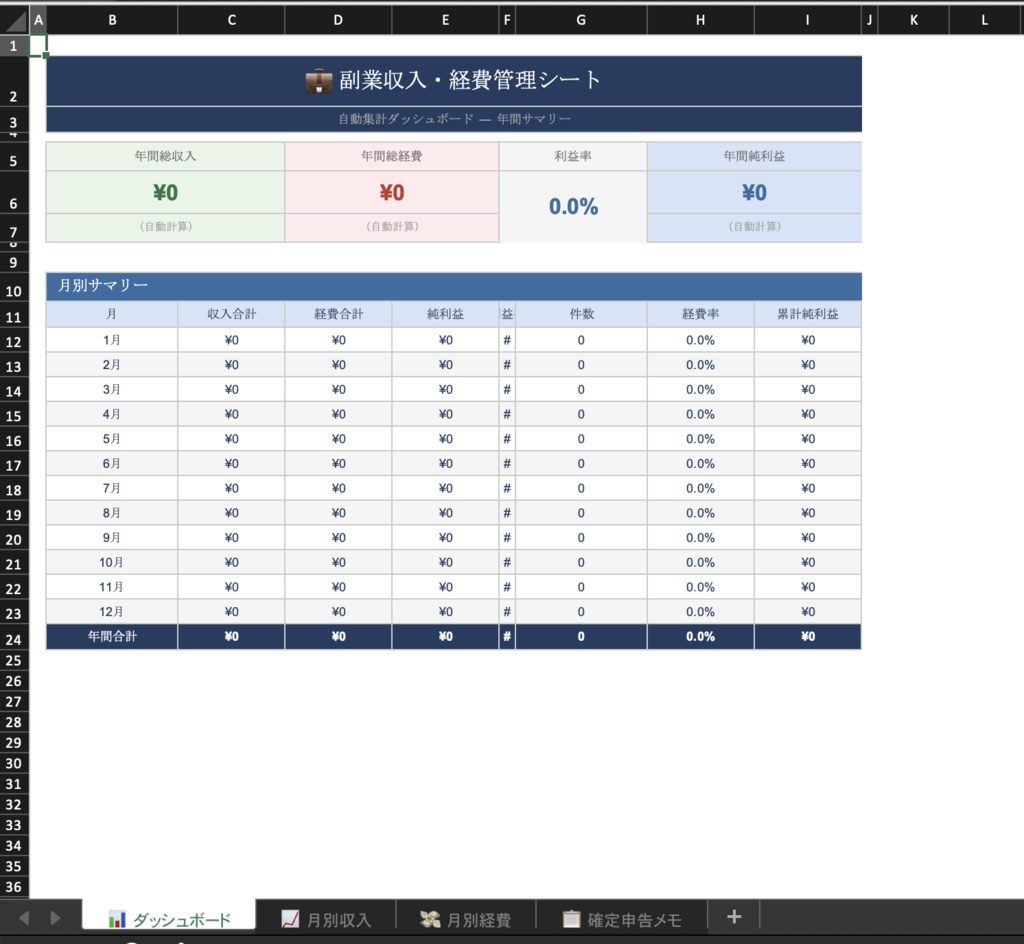This screenshot has height=944, width=1024.
Task: Click the 副業収入・経費管理シート title cell
Action: [x=452, y=80]
